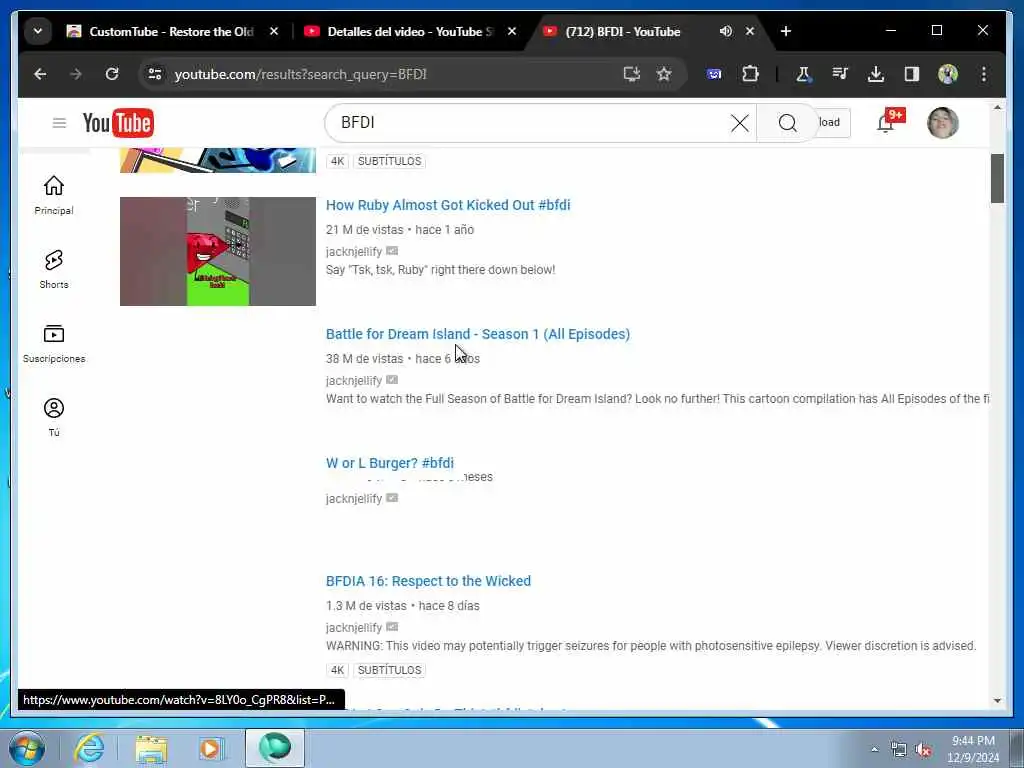The image size is (1024, 768).
Task: Click '1.3 M de vistas' text
Action: [366, 606]
